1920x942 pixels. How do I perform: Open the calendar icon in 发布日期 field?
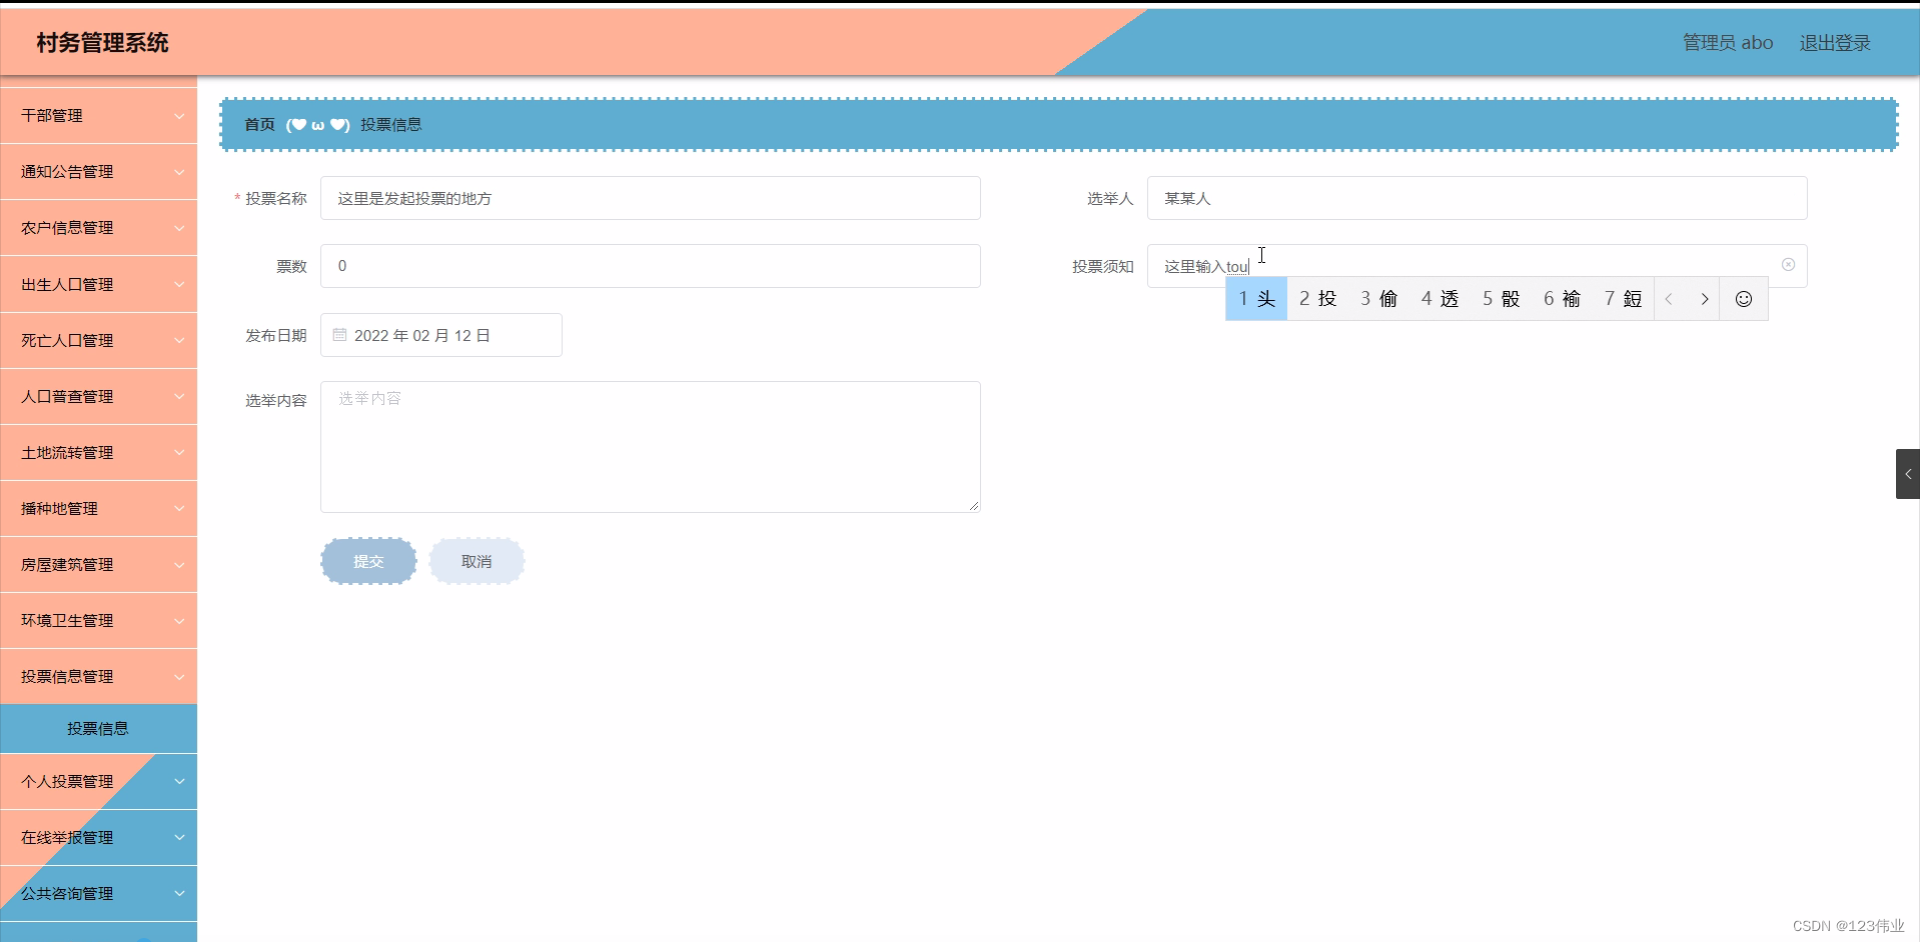point(338,334)
